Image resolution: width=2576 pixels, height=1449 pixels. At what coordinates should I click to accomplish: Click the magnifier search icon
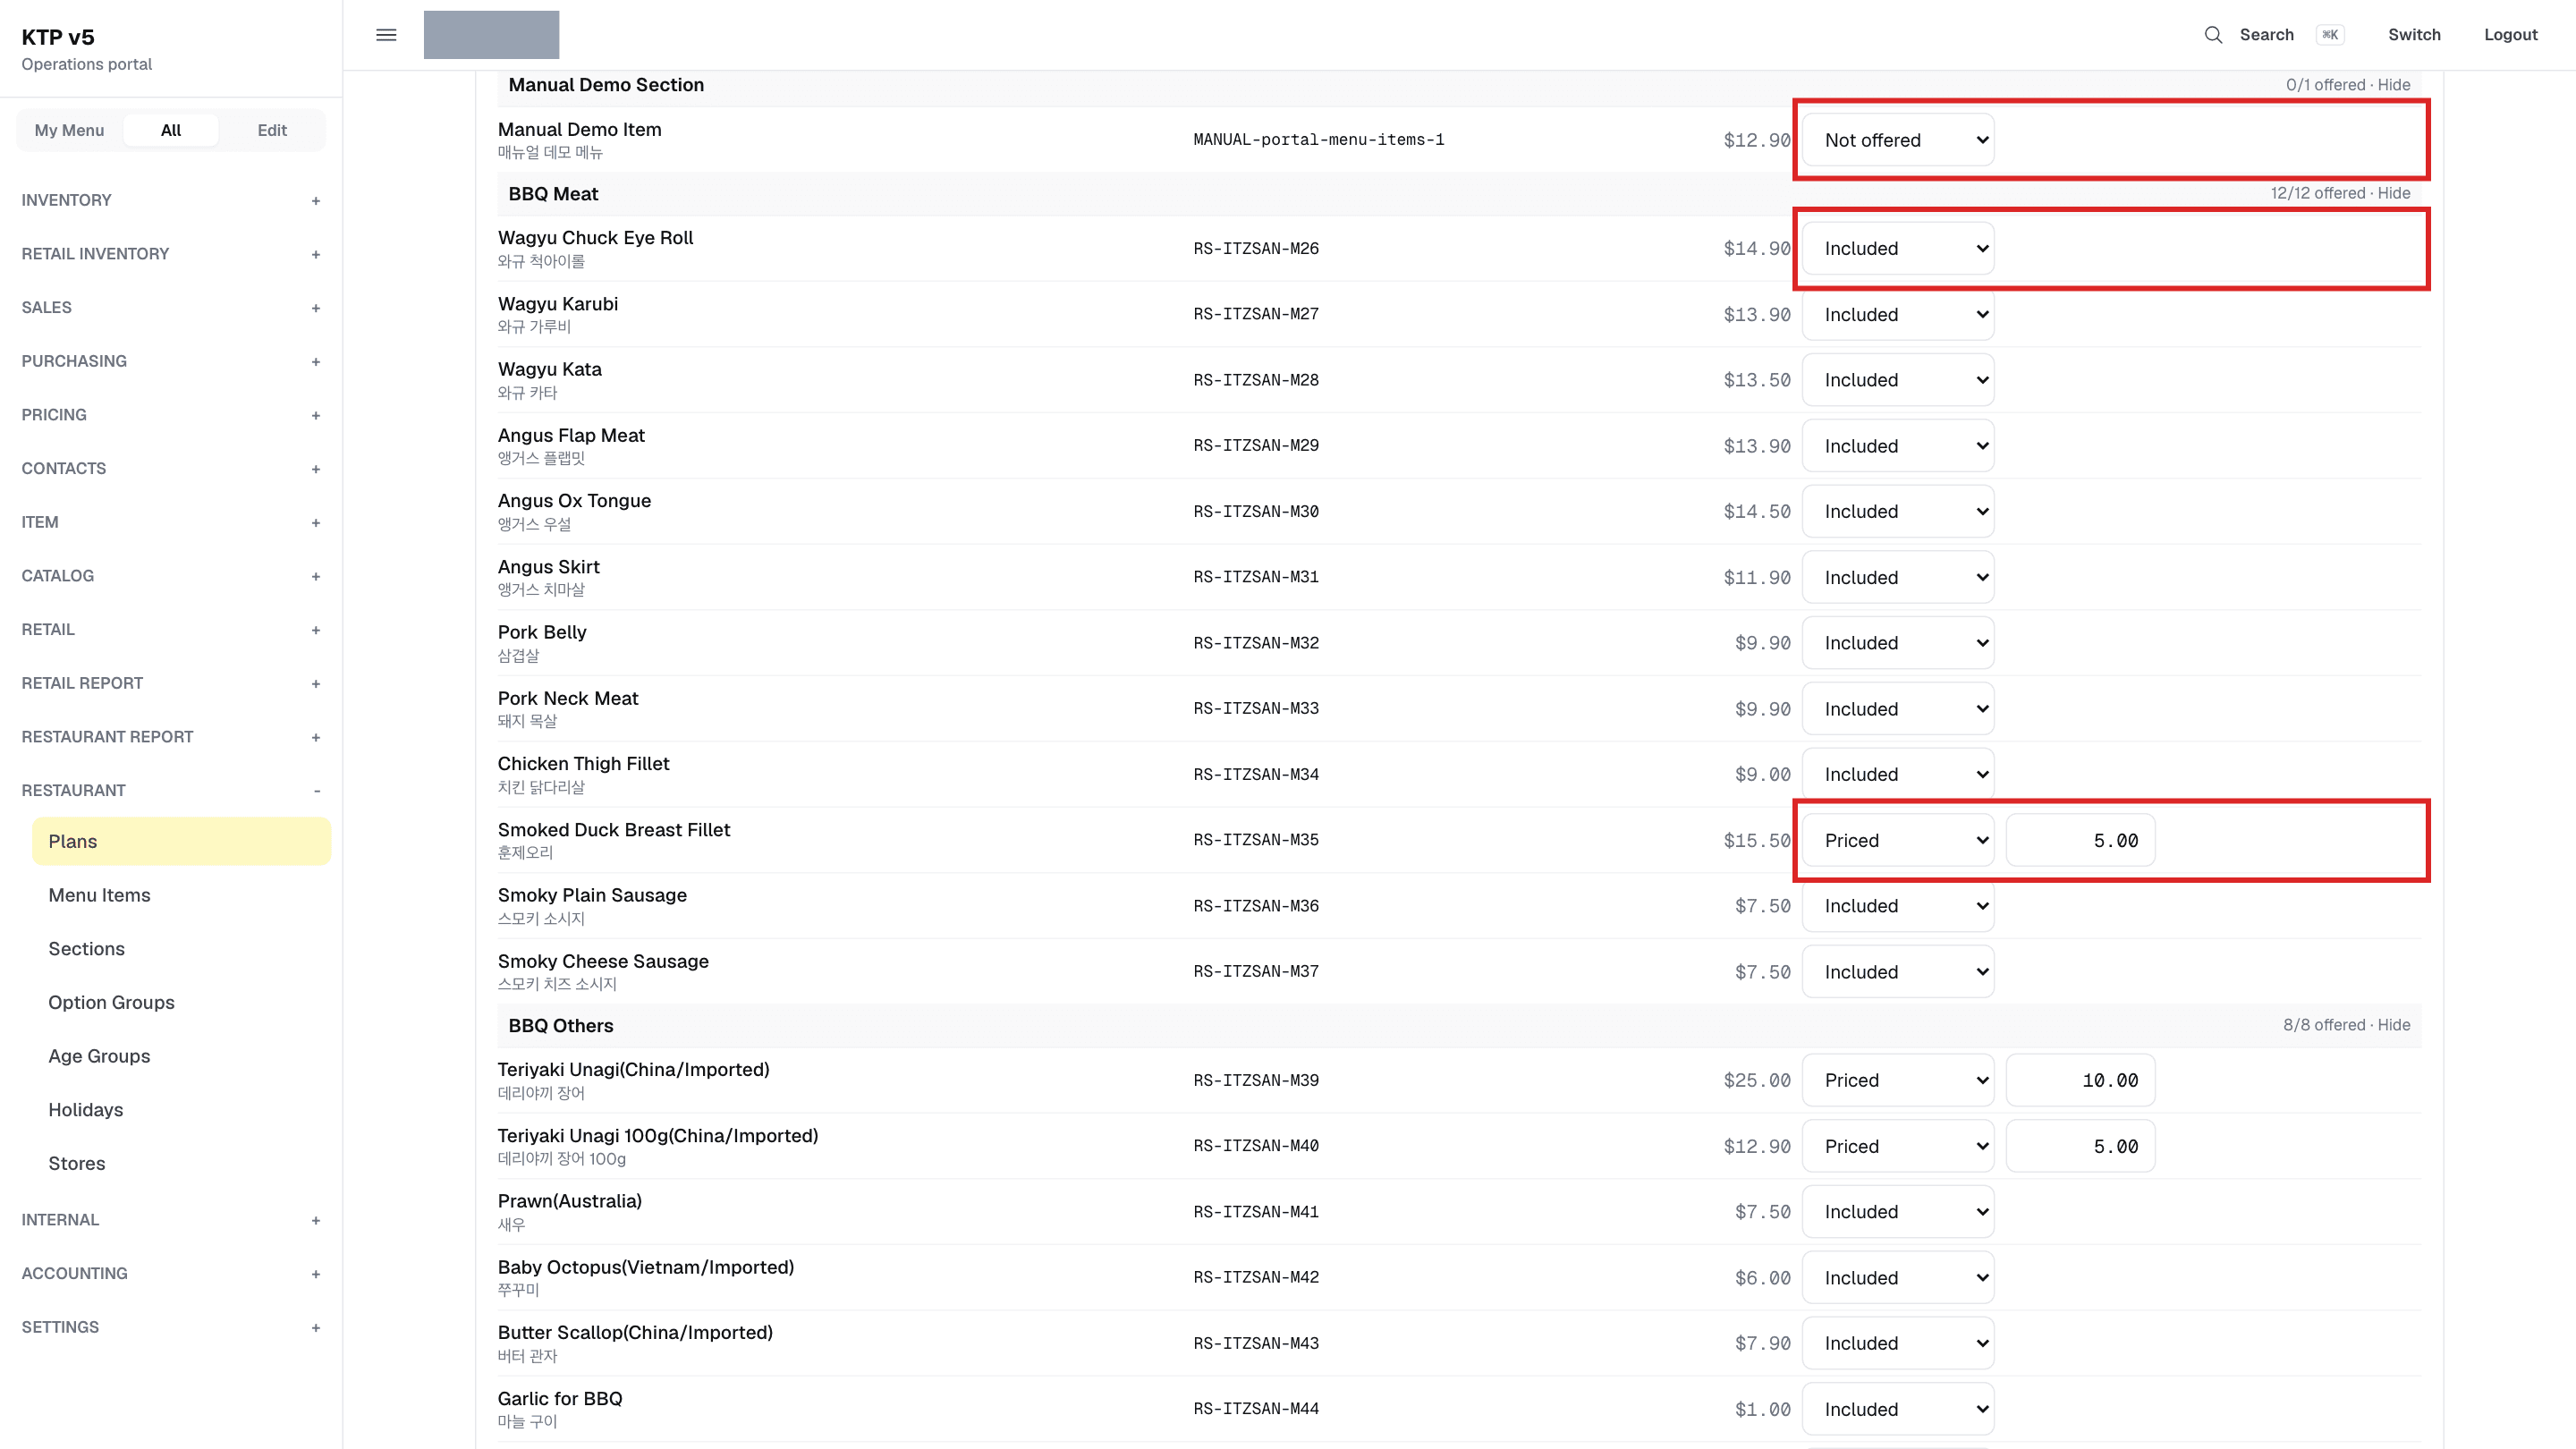[x=2213, y=35]
